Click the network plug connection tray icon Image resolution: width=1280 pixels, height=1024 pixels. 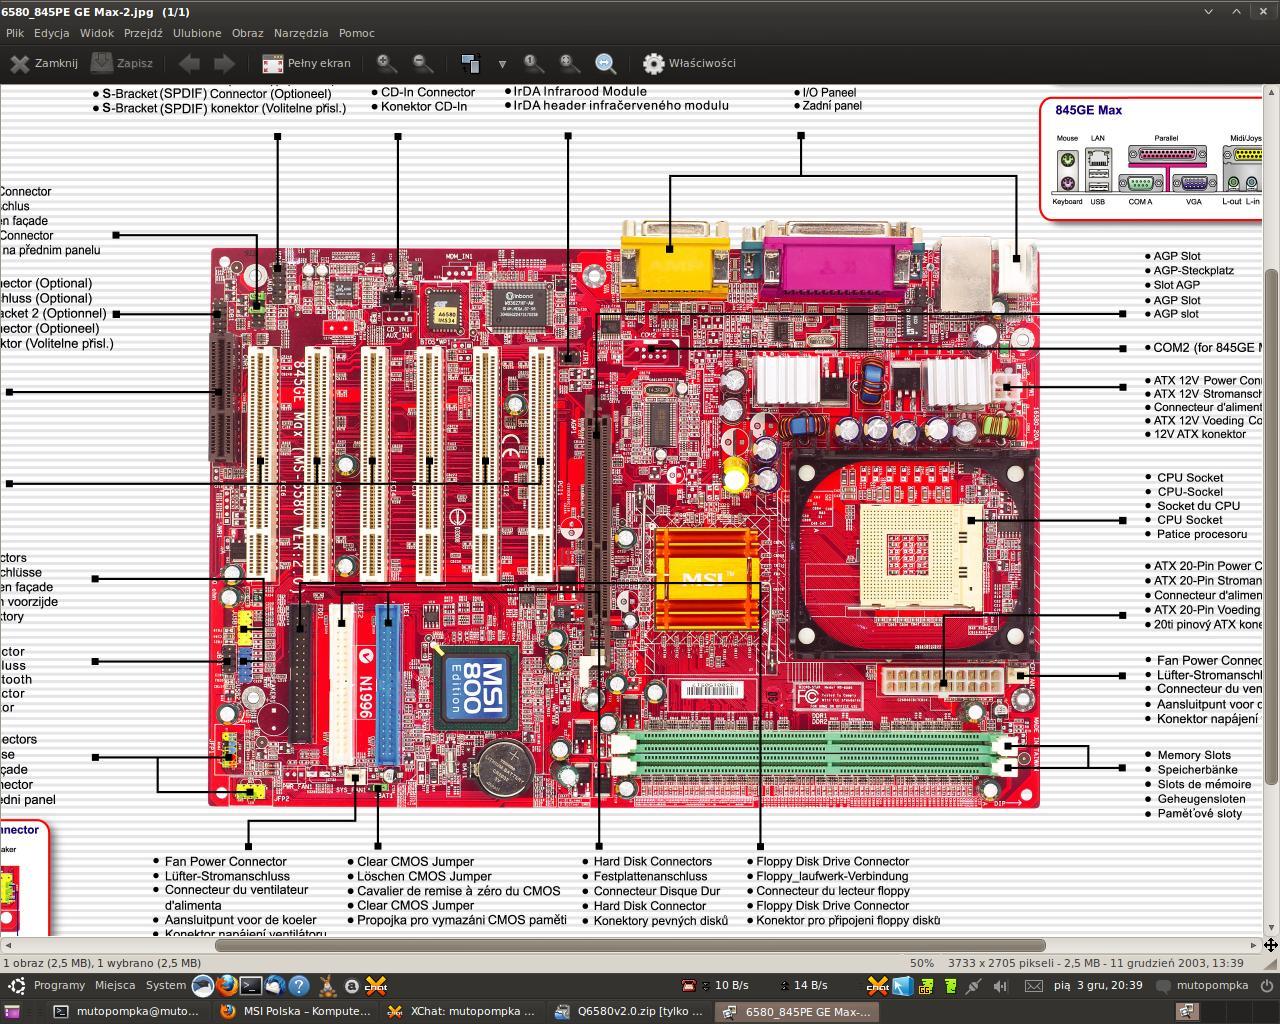[973, 986]
